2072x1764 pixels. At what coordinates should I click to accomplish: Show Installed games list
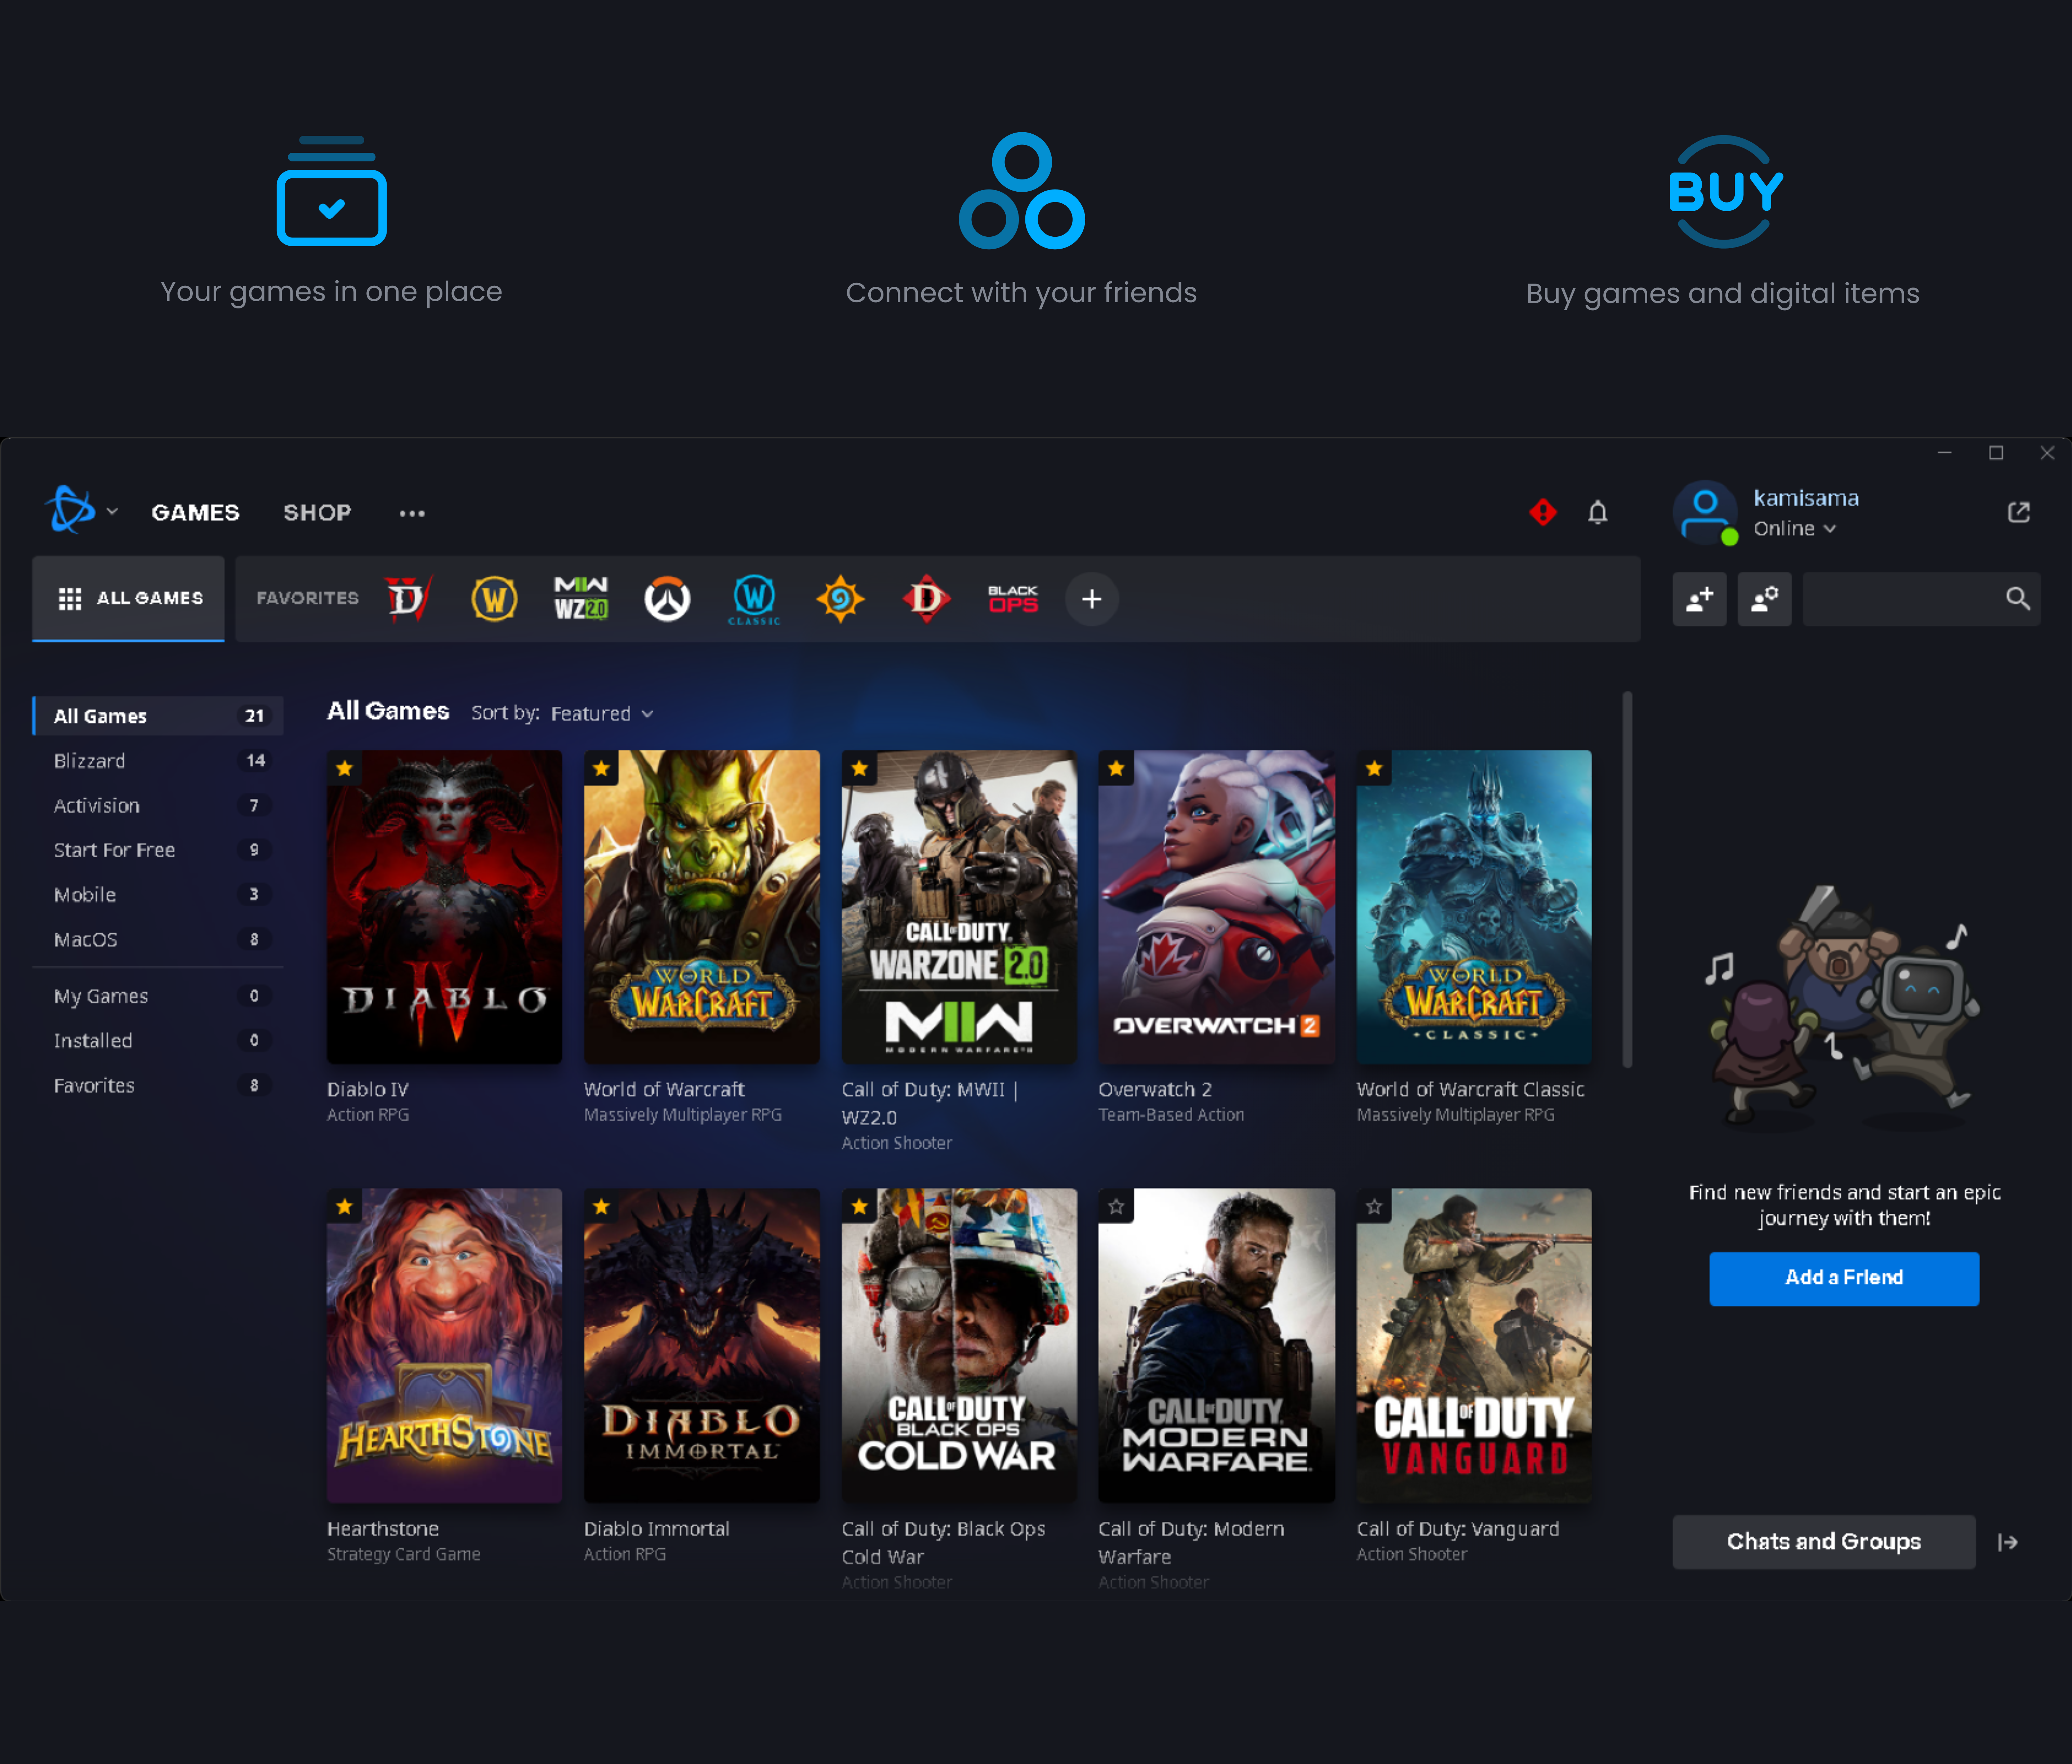(x=158, y=1041)
